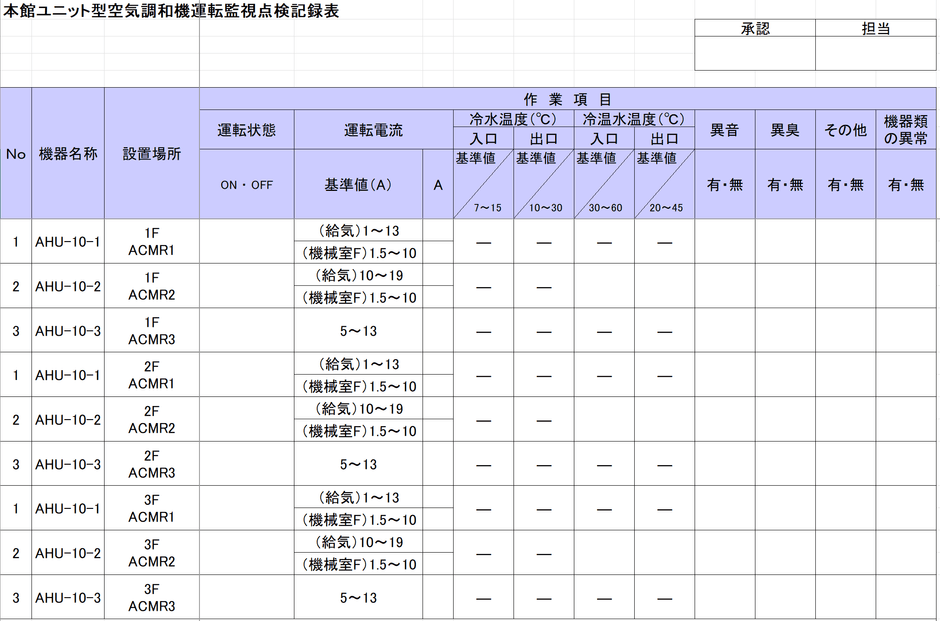The height and width of the screenshot is (621, 940).
Task: Click the ON・OFF header cell
Action: [247, 185]
